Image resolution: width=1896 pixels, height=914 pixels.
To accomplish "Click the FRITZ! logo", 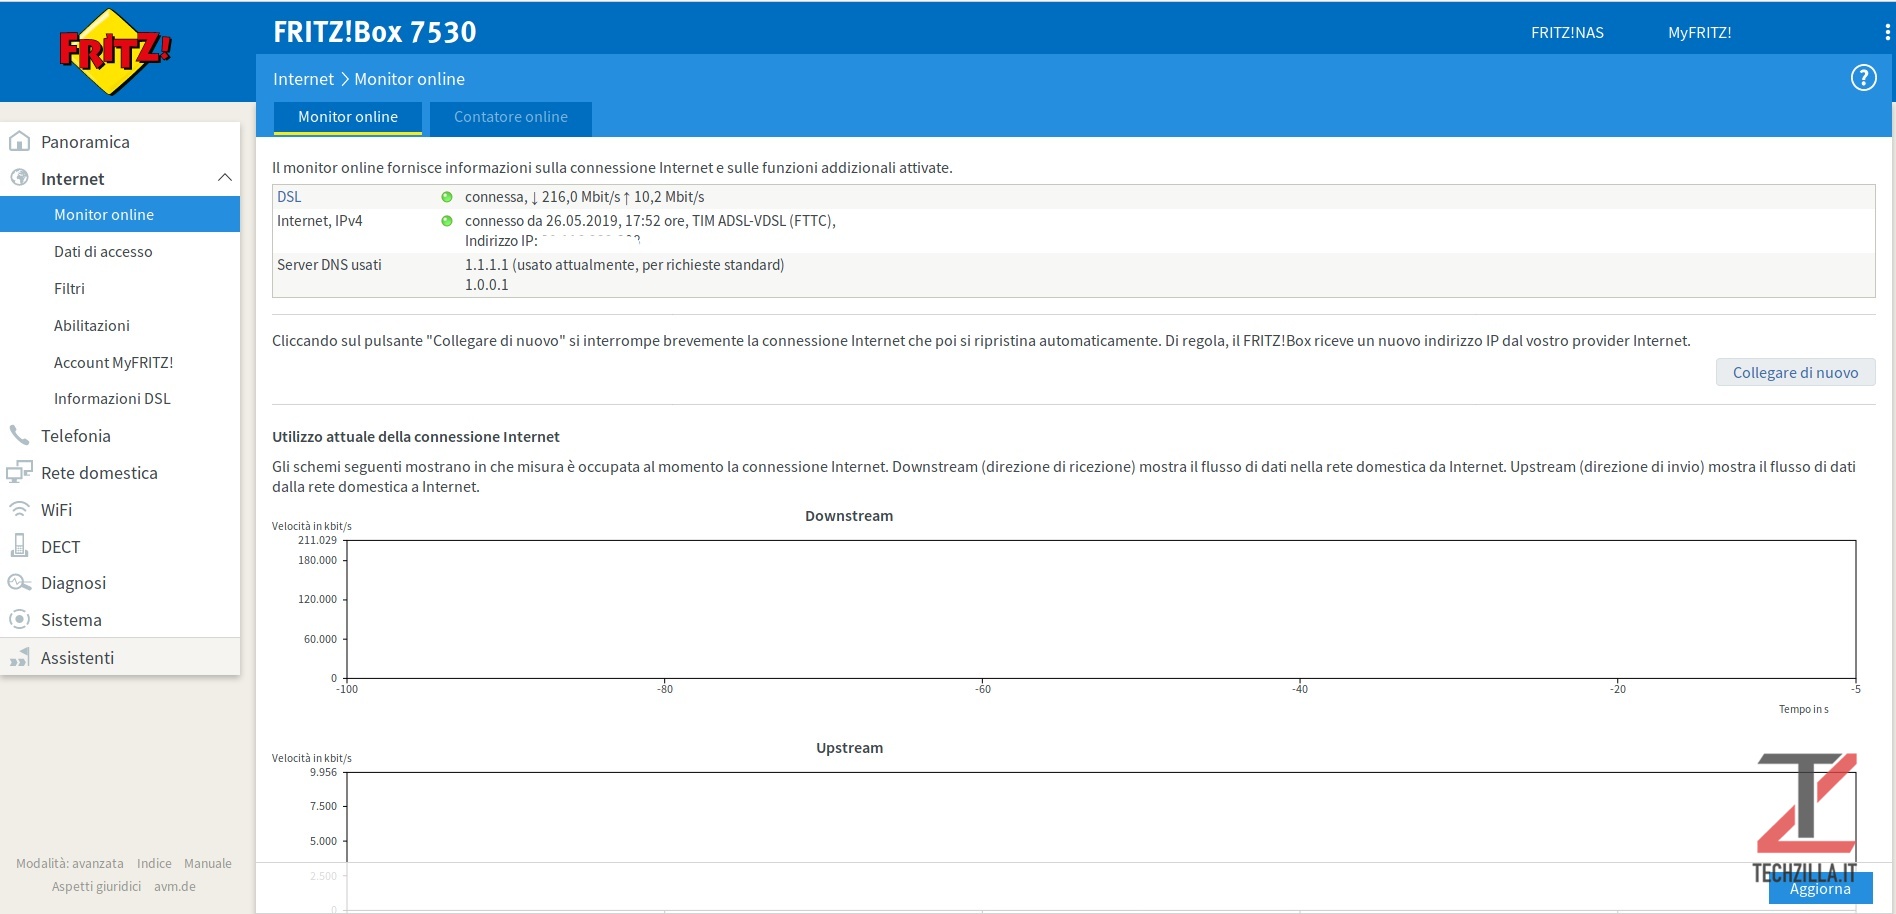I will click(x=114, y=51).
